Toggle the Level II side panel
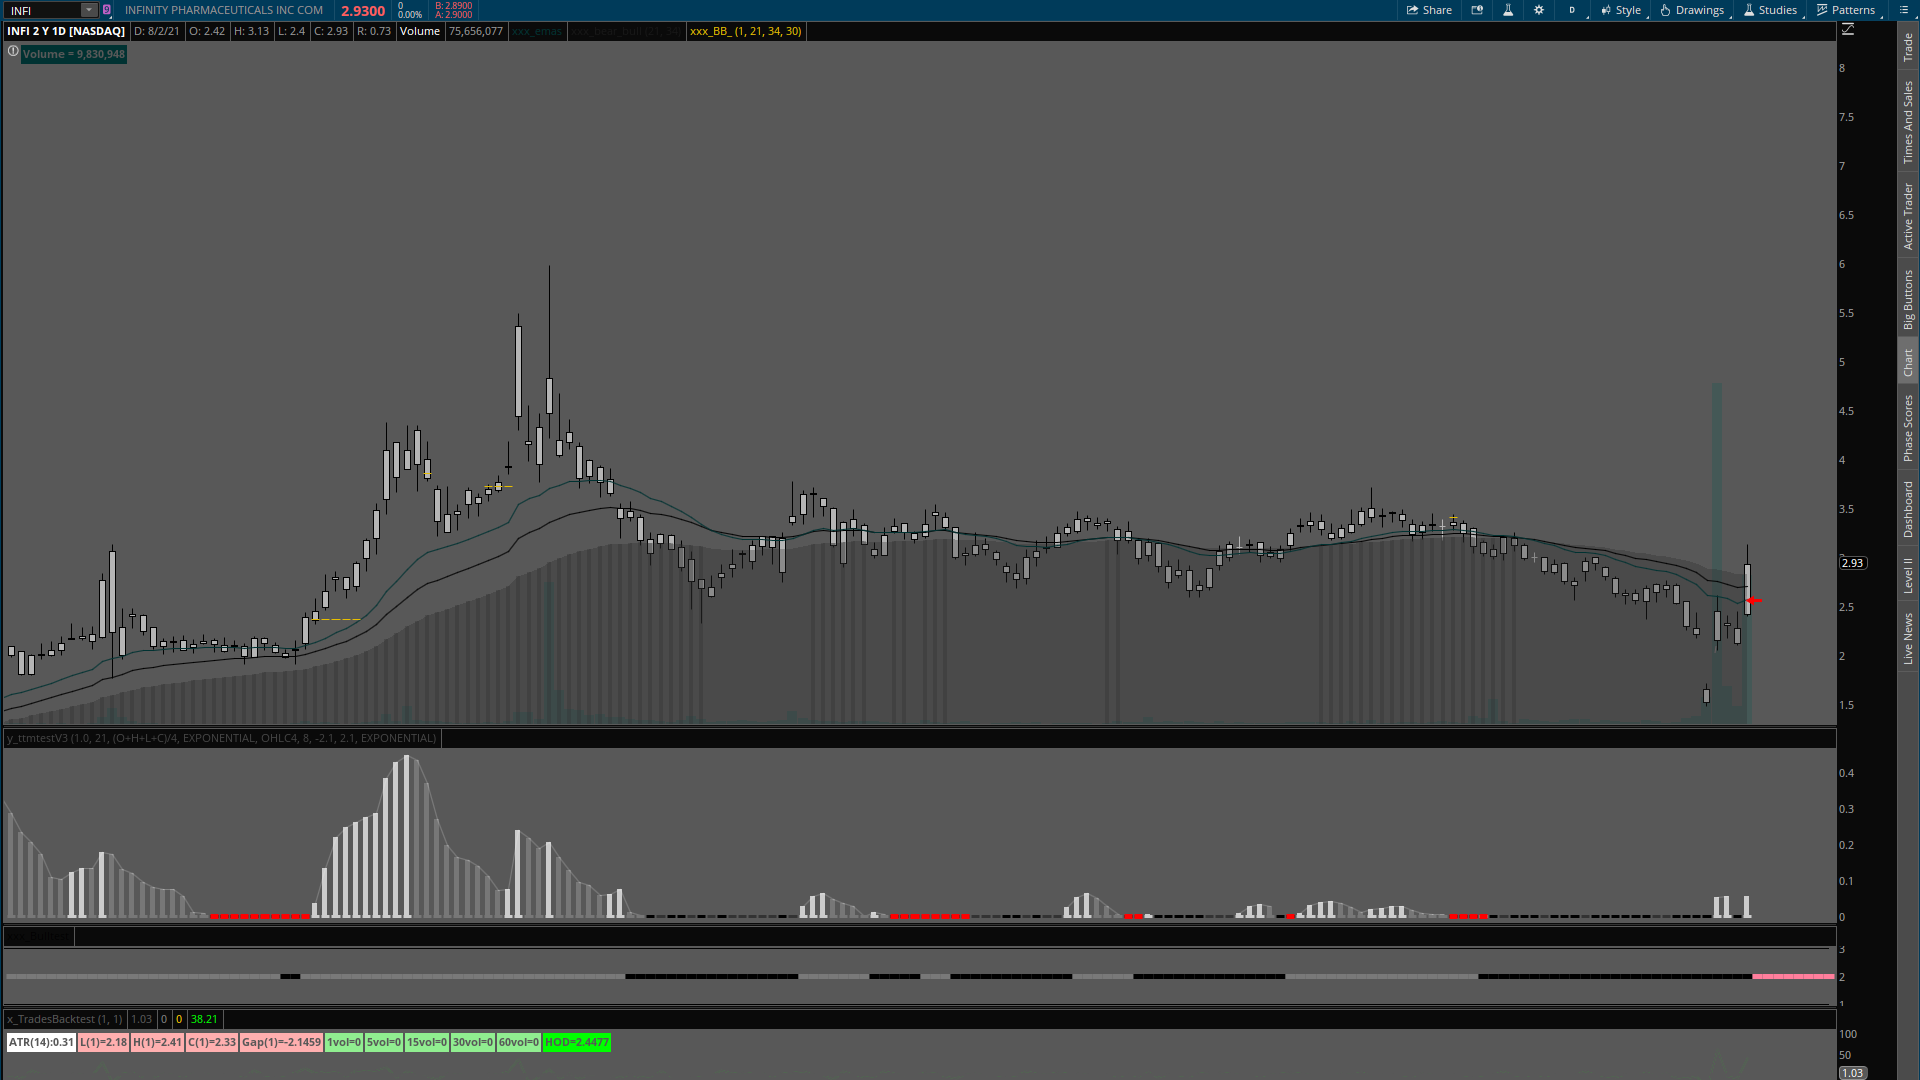 1908,575
